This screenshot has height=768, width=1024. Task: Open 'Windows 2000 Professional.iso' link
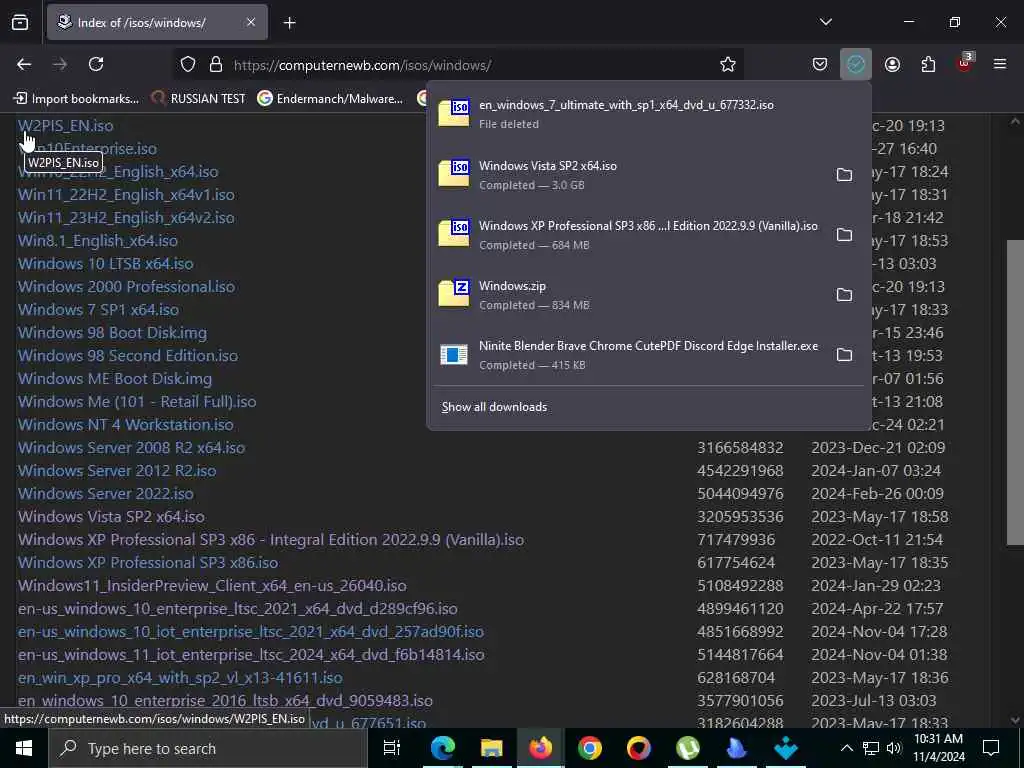[127, 286]
